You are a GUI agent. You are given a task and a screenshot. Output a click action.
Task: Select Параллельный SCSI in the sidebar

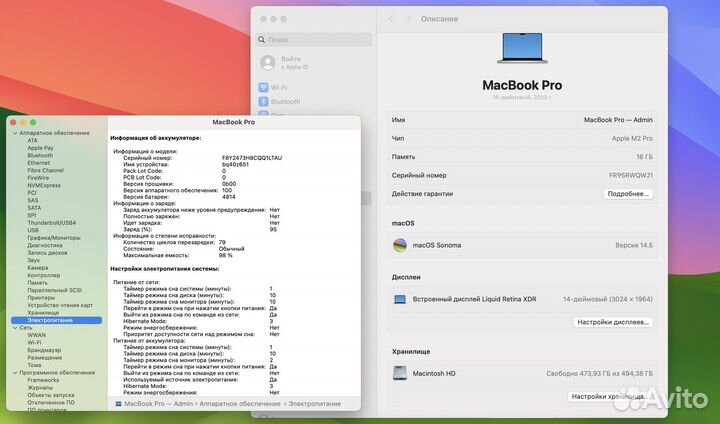pos(54,290)
